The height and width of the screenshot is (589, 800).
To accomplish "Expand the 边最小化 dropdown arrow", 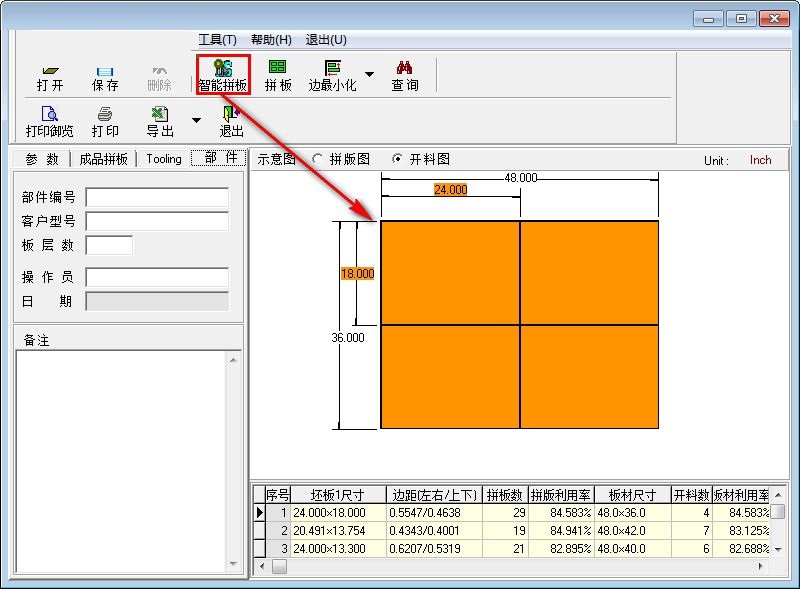I will click(369, 74).
